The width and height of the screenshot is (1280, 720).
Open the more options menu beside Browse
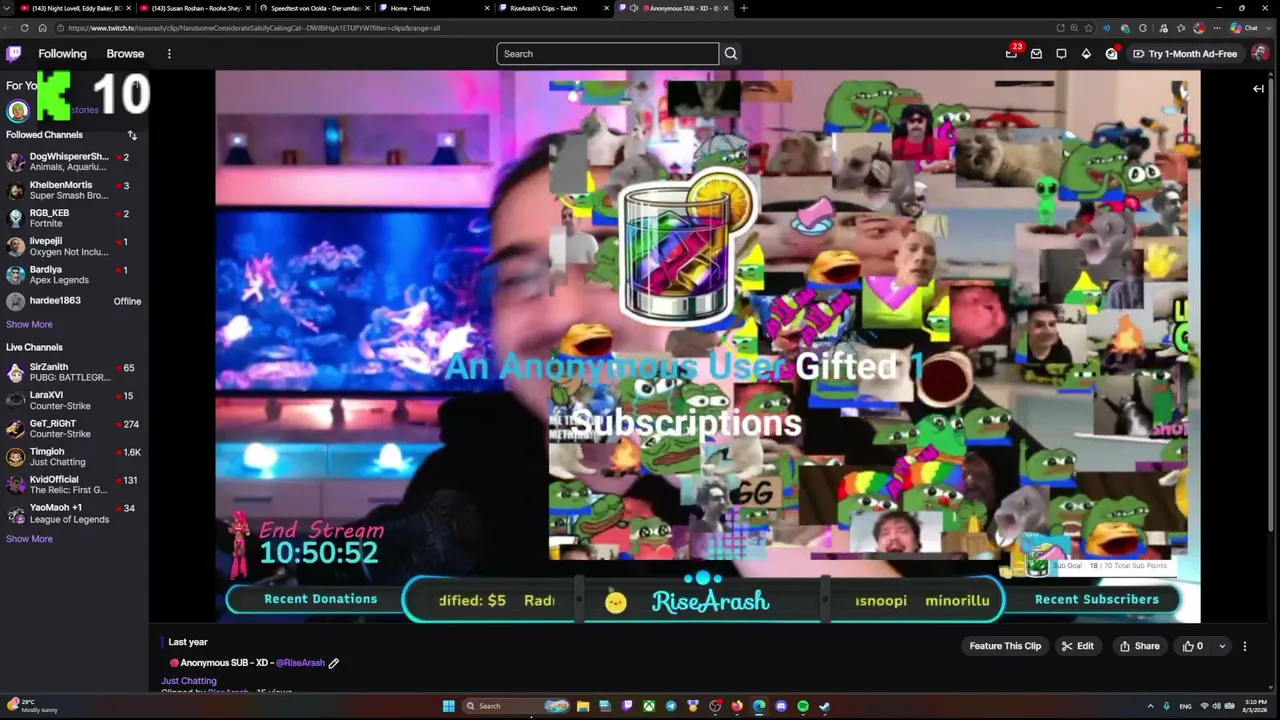pyautogui.click(x=169, y=54)
